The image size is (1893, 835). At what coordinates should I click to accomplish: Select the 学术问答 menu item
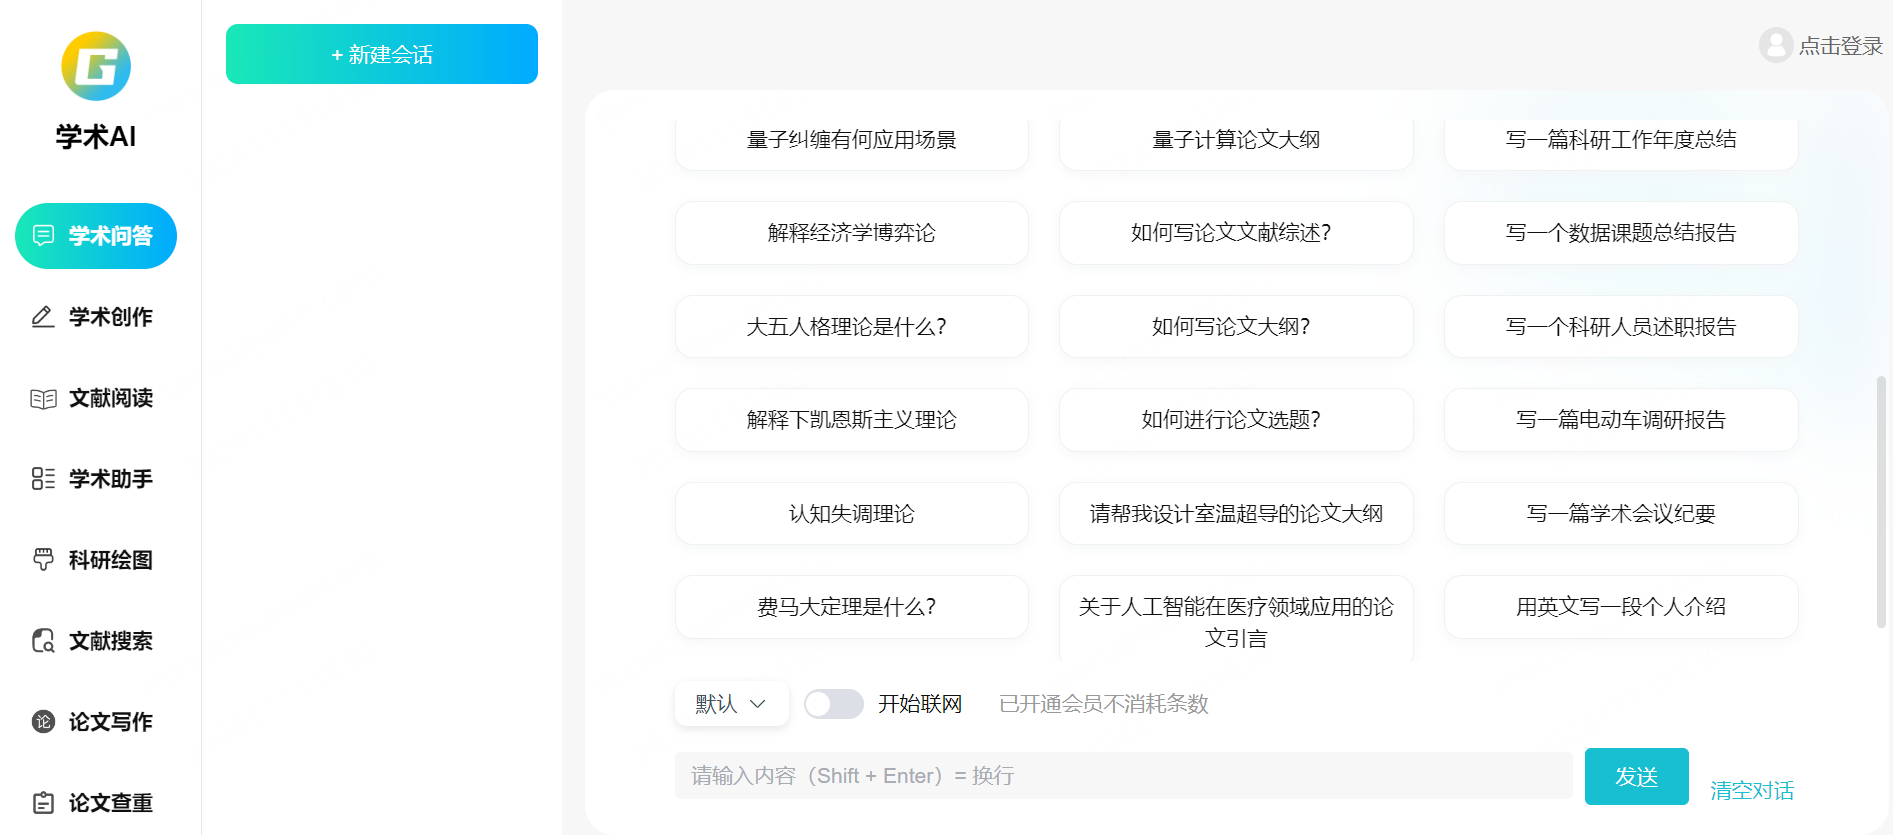(x=96, y=236)
